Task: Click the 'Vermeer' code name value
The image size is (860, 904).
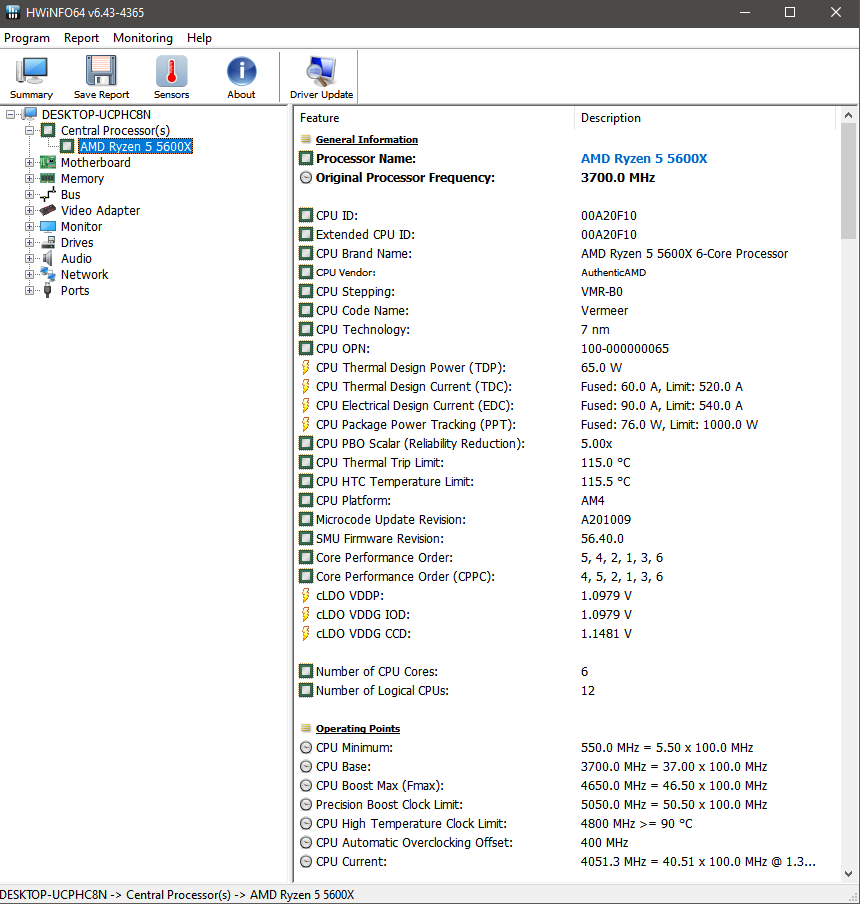Action: pyautogui.click(x=604, y=311)
